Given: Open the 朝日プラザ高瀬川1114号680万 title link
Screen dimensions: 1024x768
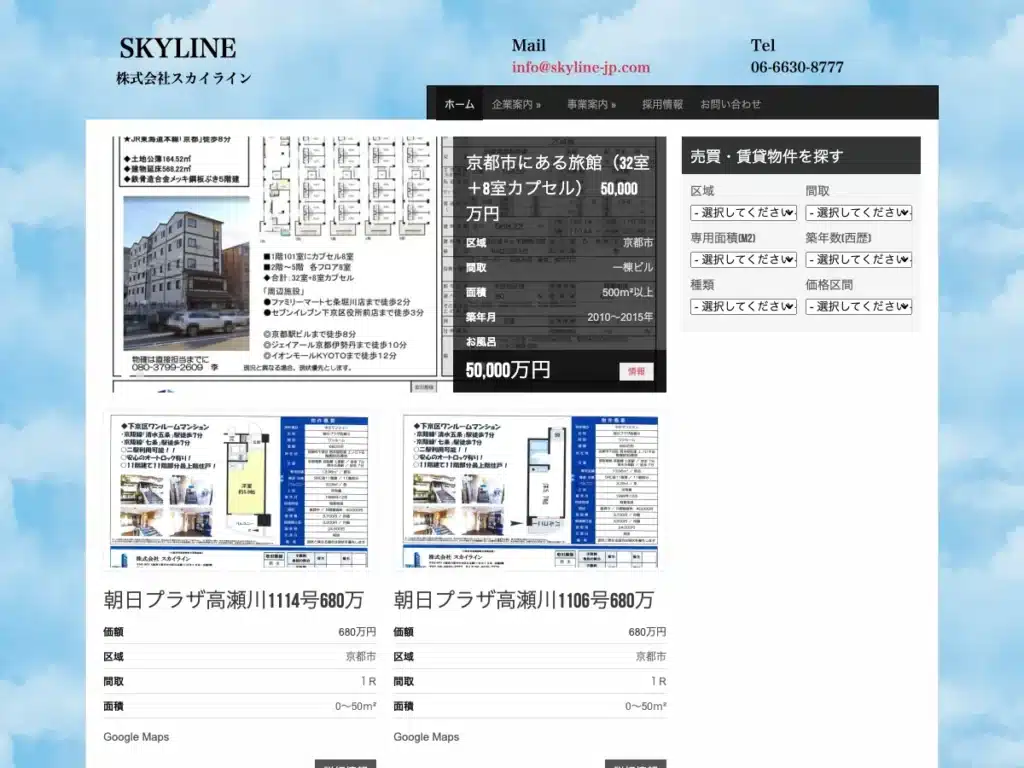Looking at the screenshot, I should 233,600.
